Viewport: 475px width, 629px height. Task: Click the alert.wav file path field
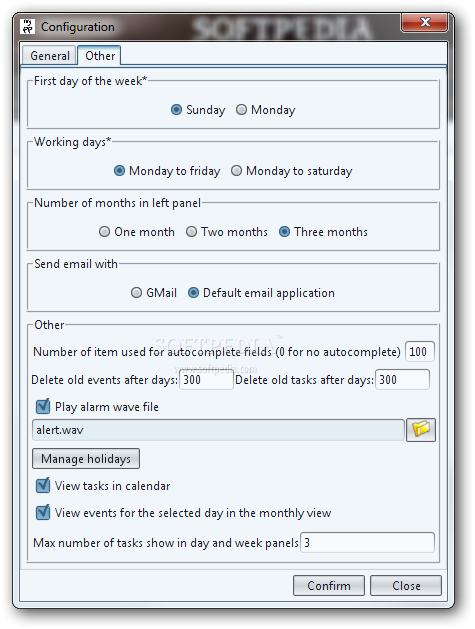point(218,430)
